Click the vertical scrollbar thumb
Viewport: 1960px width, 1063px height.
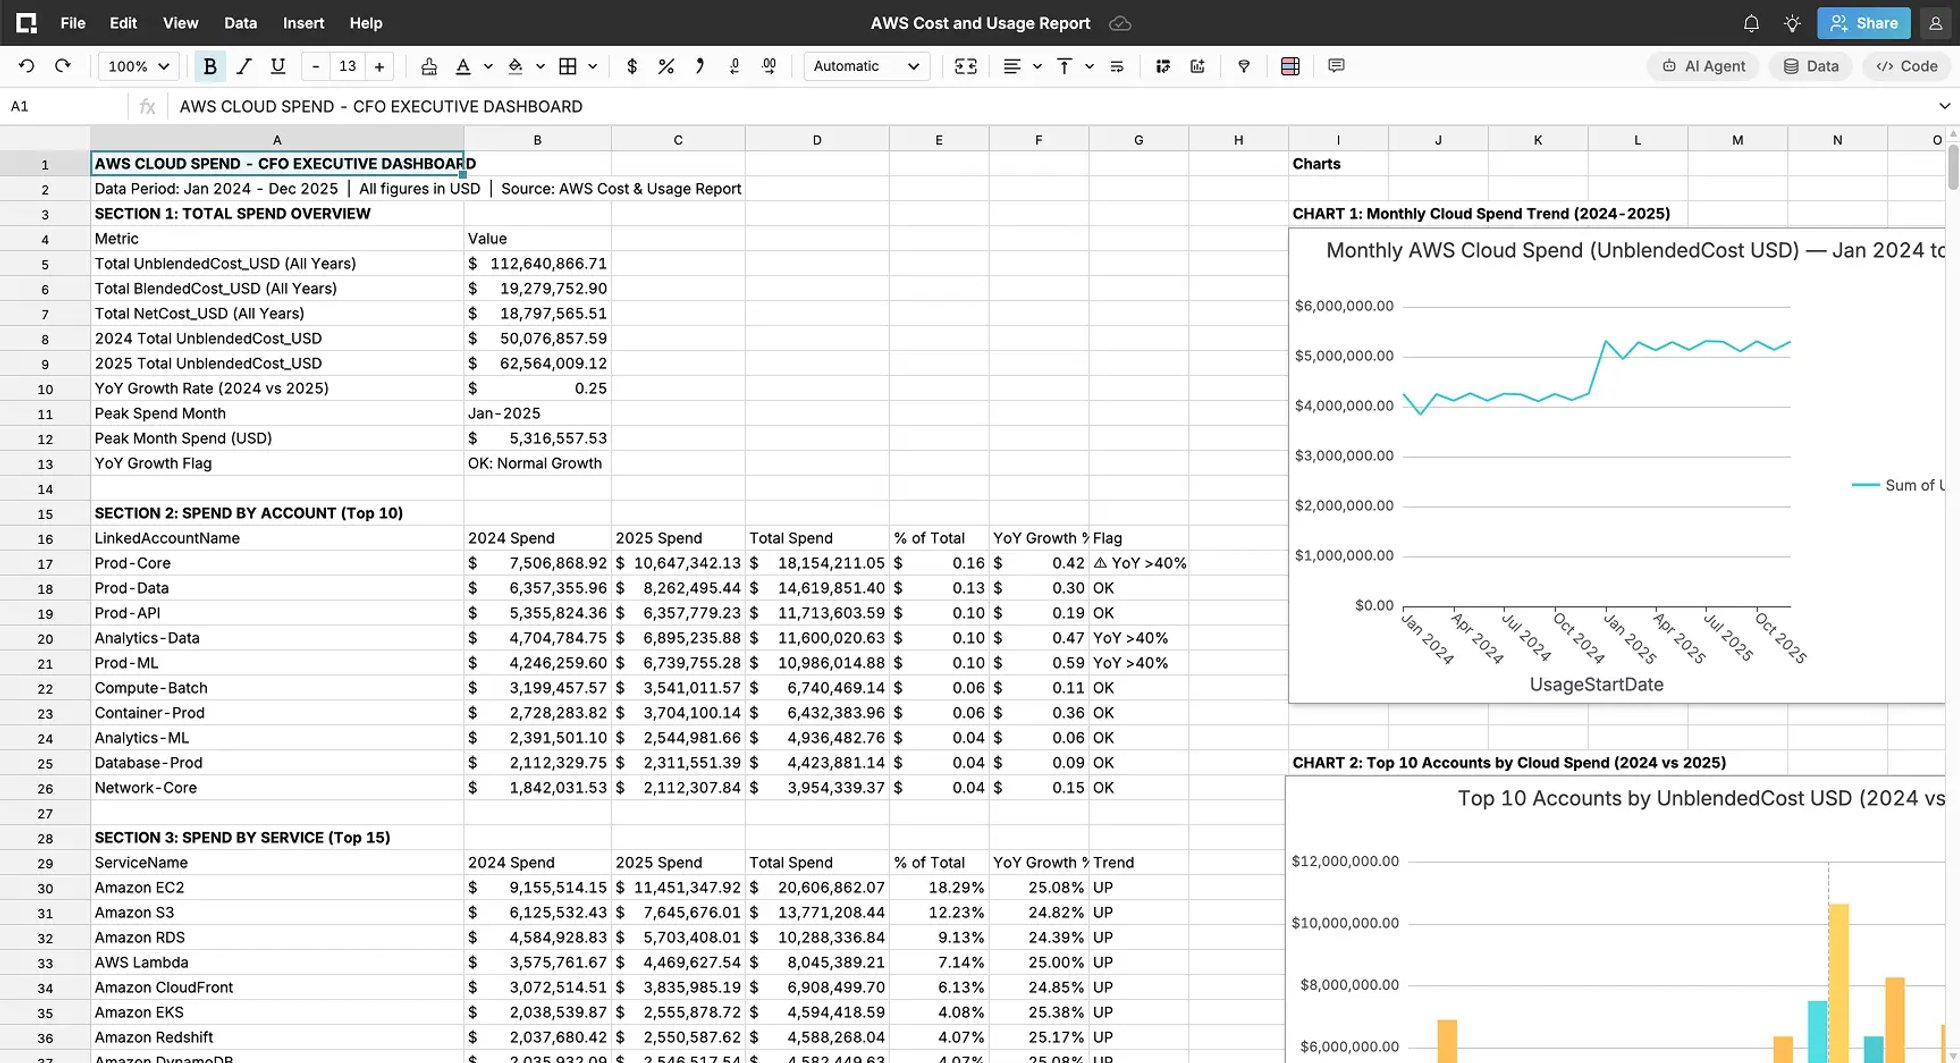click(x=1954, y=166)
